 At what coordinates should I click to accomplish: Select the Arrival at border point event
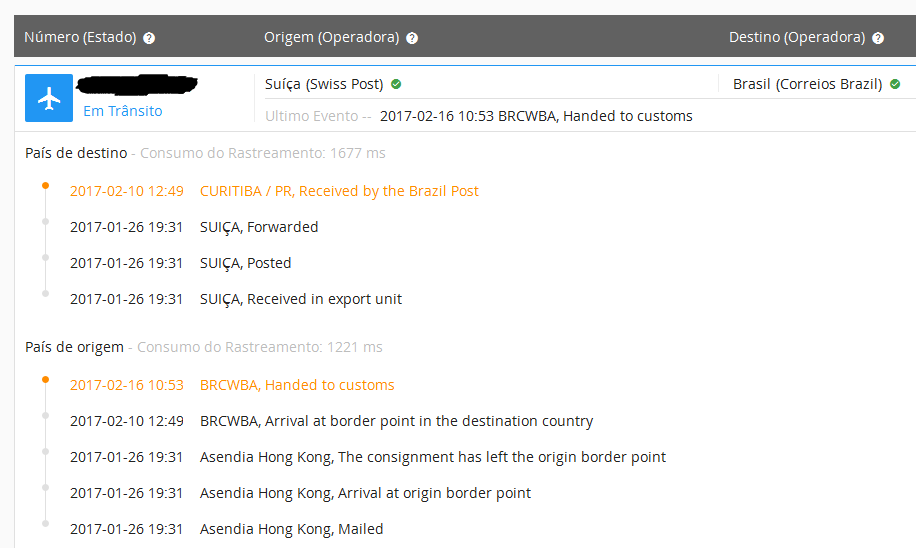[396, 421]
